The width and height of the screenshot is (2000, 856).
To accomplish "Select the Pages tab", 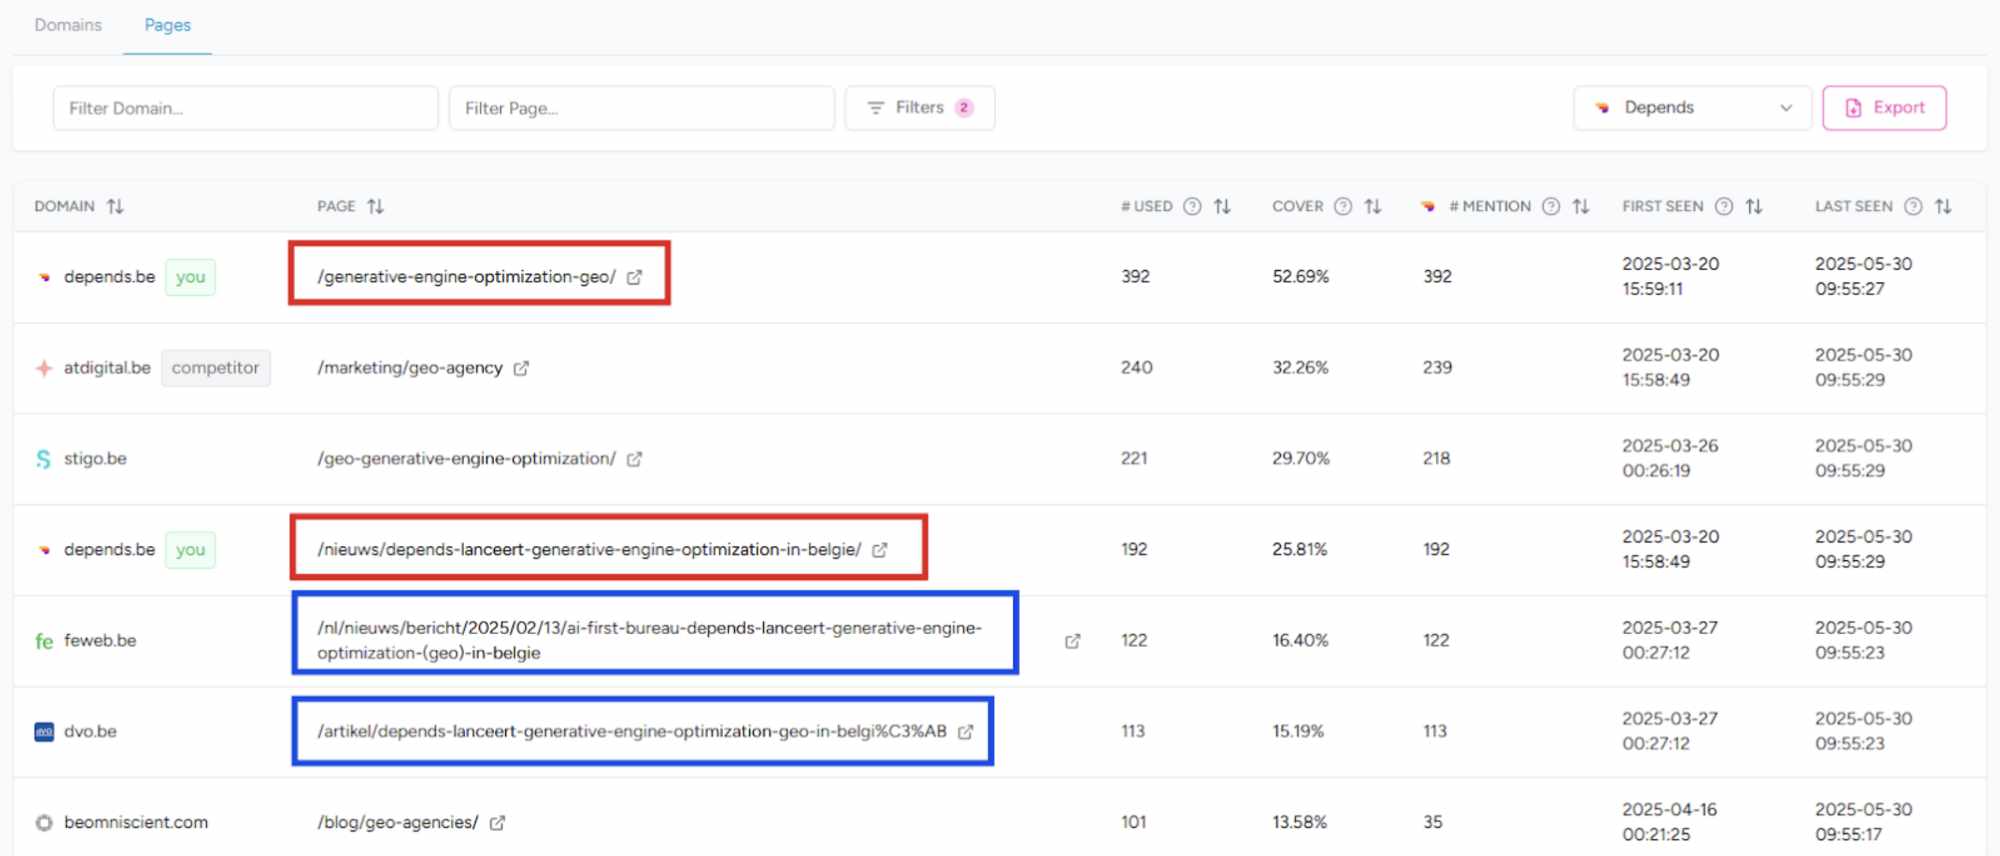I will point(167,25).
